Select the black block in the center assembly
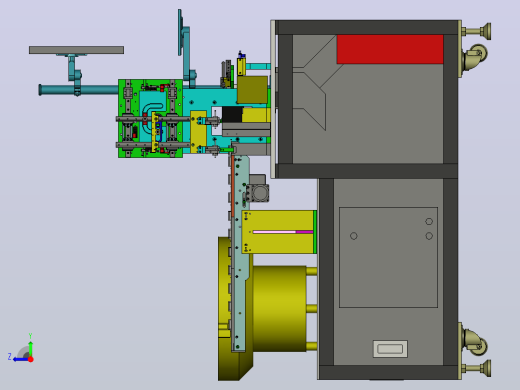The width and height of the screenshot is (520, 390). click(x=232, y=114)
